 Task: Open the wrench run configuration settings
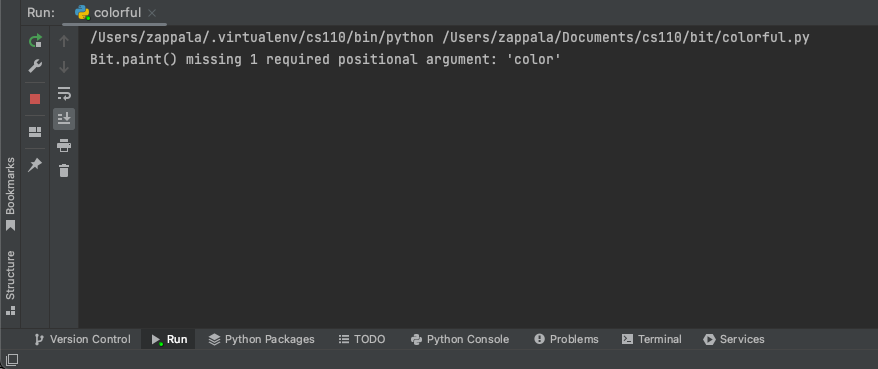[35, 67]
